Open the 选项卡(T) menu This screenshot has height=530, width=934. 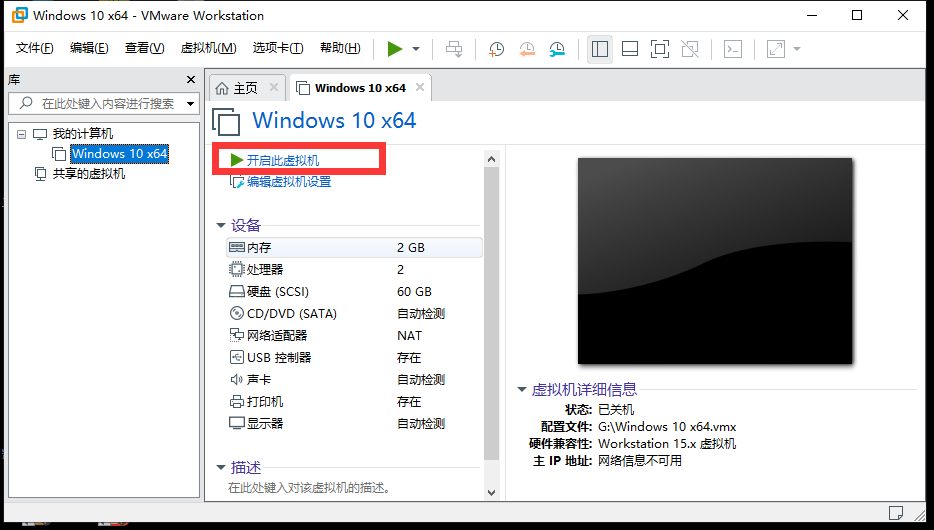pos(278,48)
